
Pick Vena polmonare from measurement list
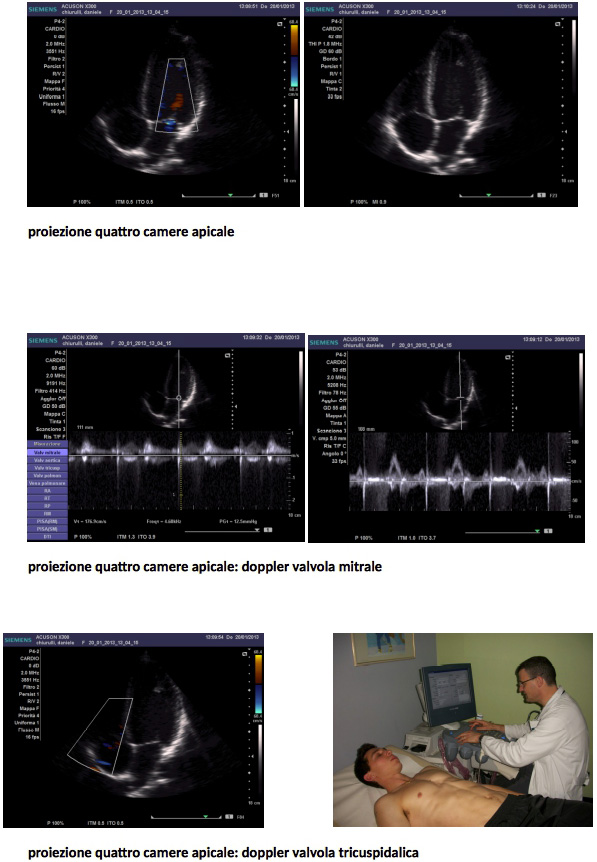coord(47,483)
